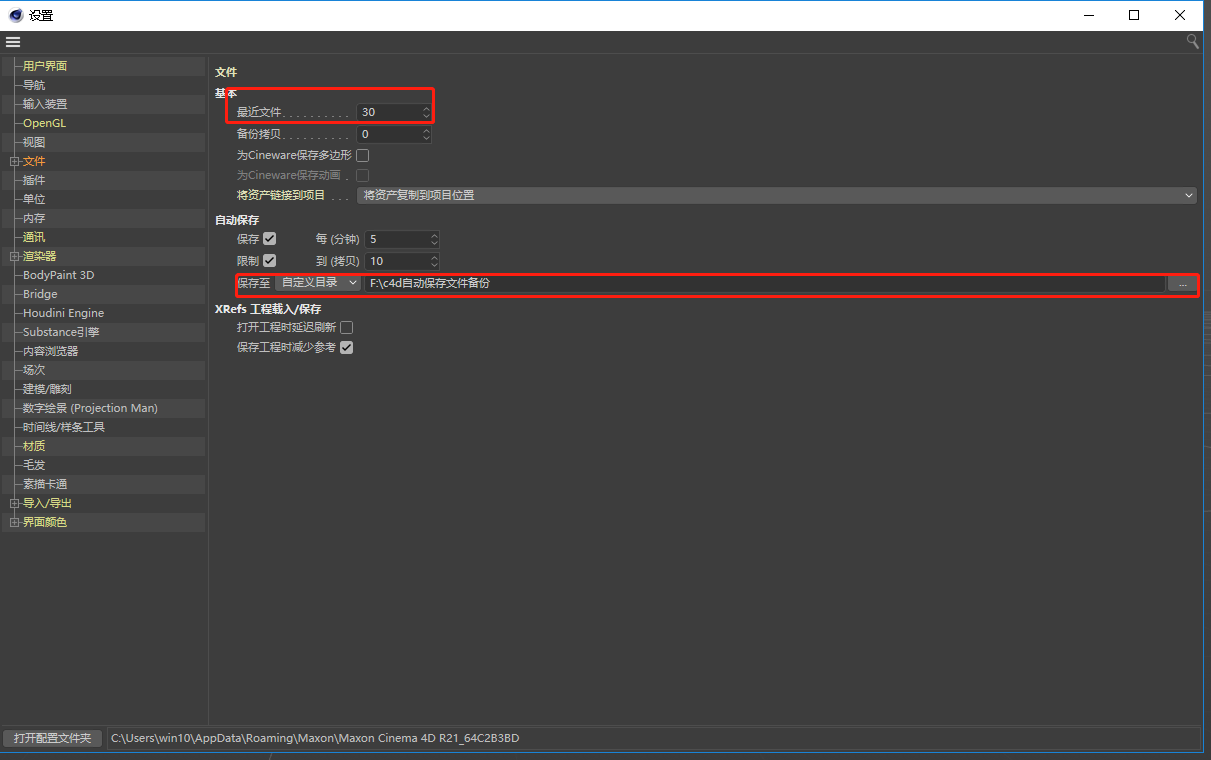Toggle 为Cineware保存动画 checkbox
The image size is (1211, 760).
pyautogui.click(x=363, y=175)
